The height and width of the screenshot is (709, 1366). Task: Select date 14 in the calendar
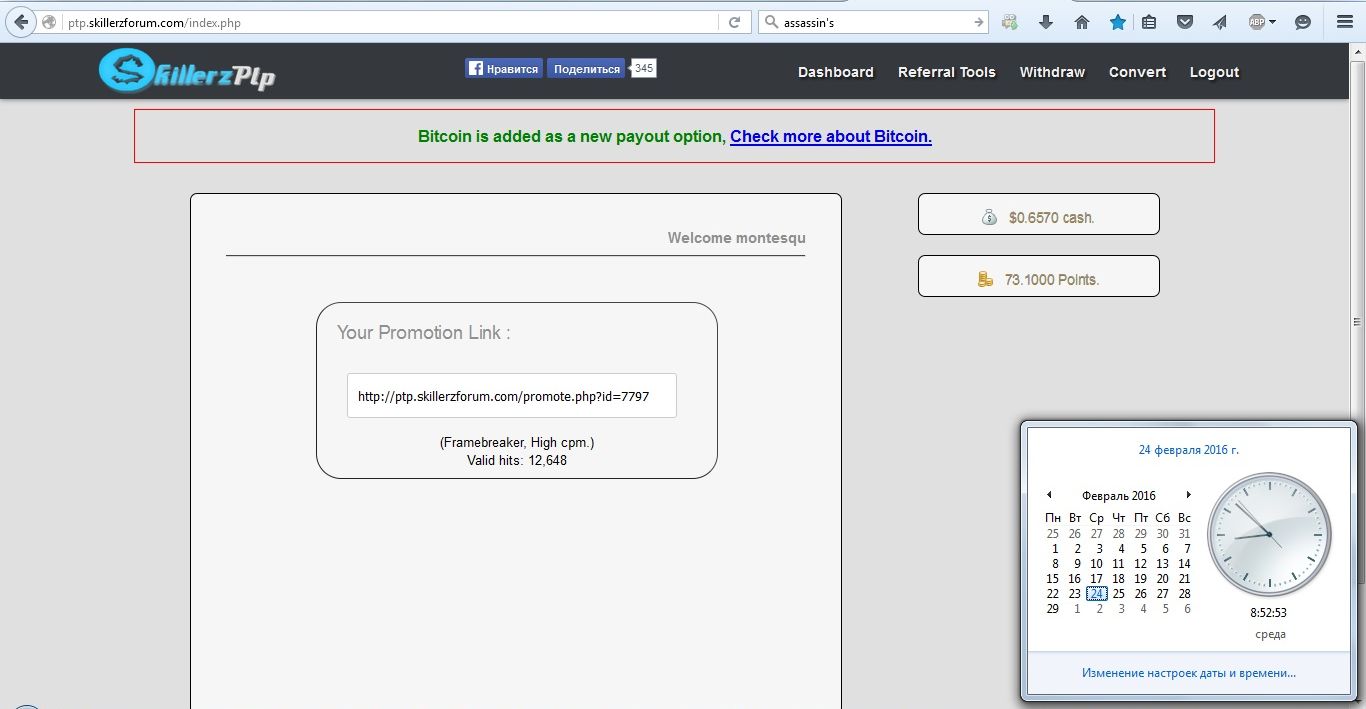click(1185, 563)
